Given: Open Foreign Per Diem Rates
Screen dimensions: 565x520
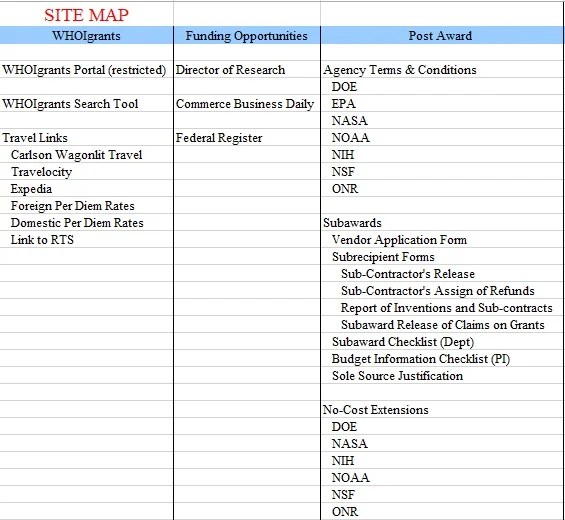Looking at the screenshot, I should point(72,206).
